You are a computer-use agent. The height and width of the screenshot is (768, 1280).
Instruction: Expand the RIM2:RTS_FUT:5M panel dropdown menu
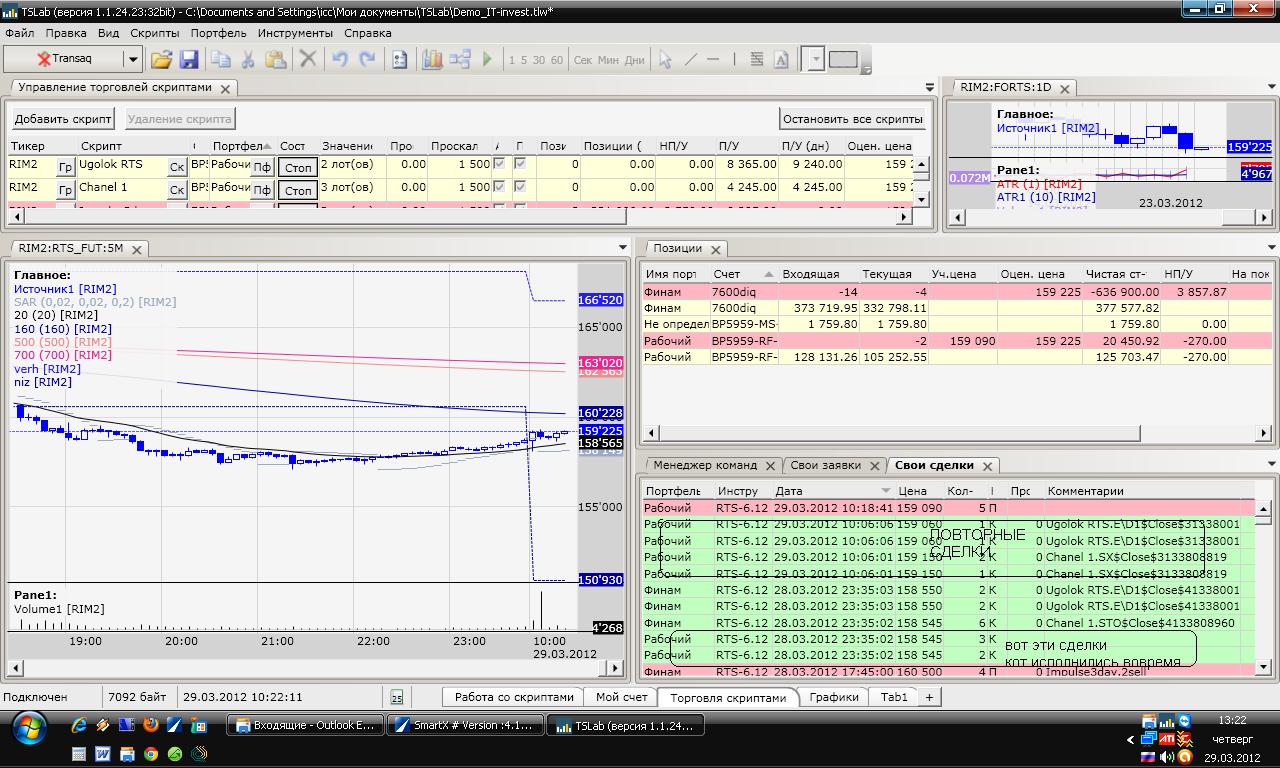click(625, 248)
